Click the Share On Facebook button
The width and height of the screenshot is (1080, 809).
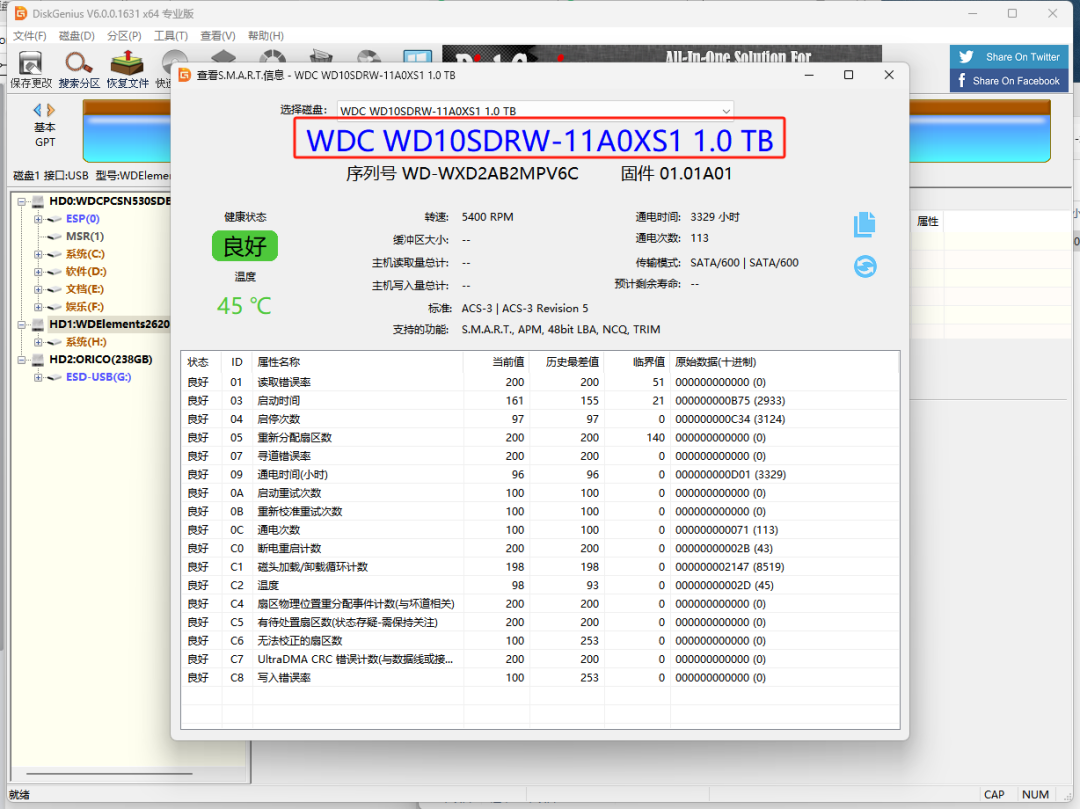click(1009, 81)
